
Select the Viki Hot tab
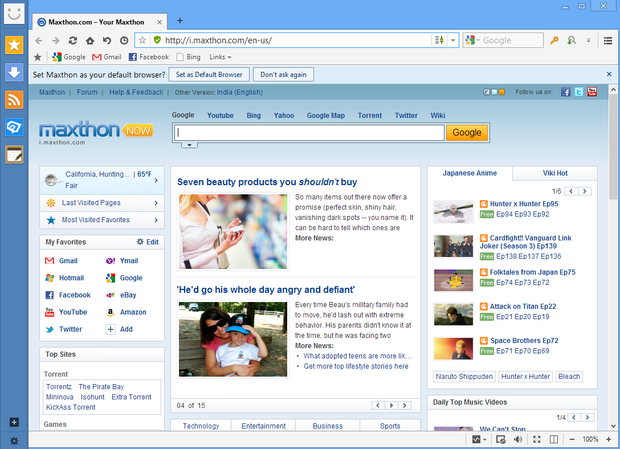pyautogui.click(x=555, y=173)
